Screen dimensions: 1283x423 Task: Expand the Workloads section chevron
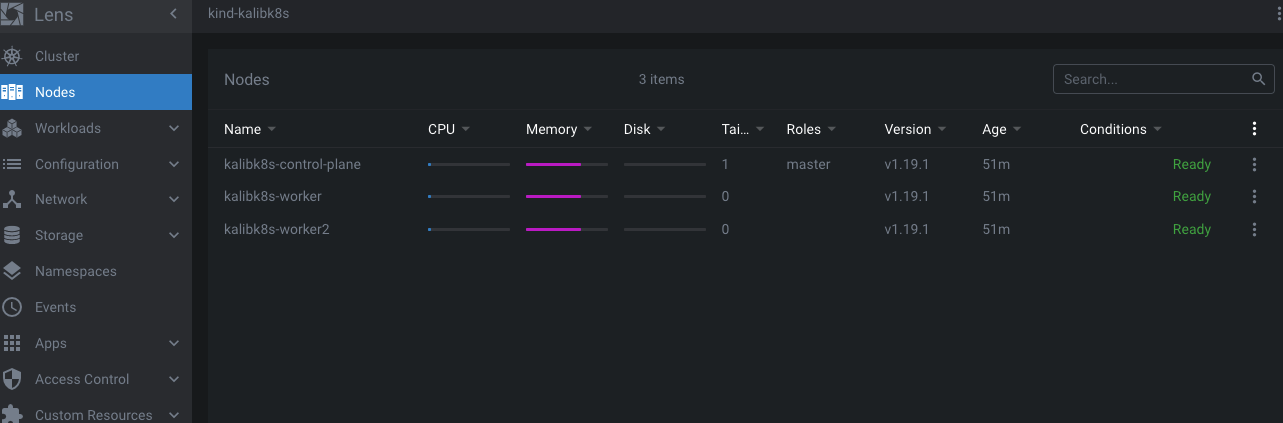(x=174, y=128)
